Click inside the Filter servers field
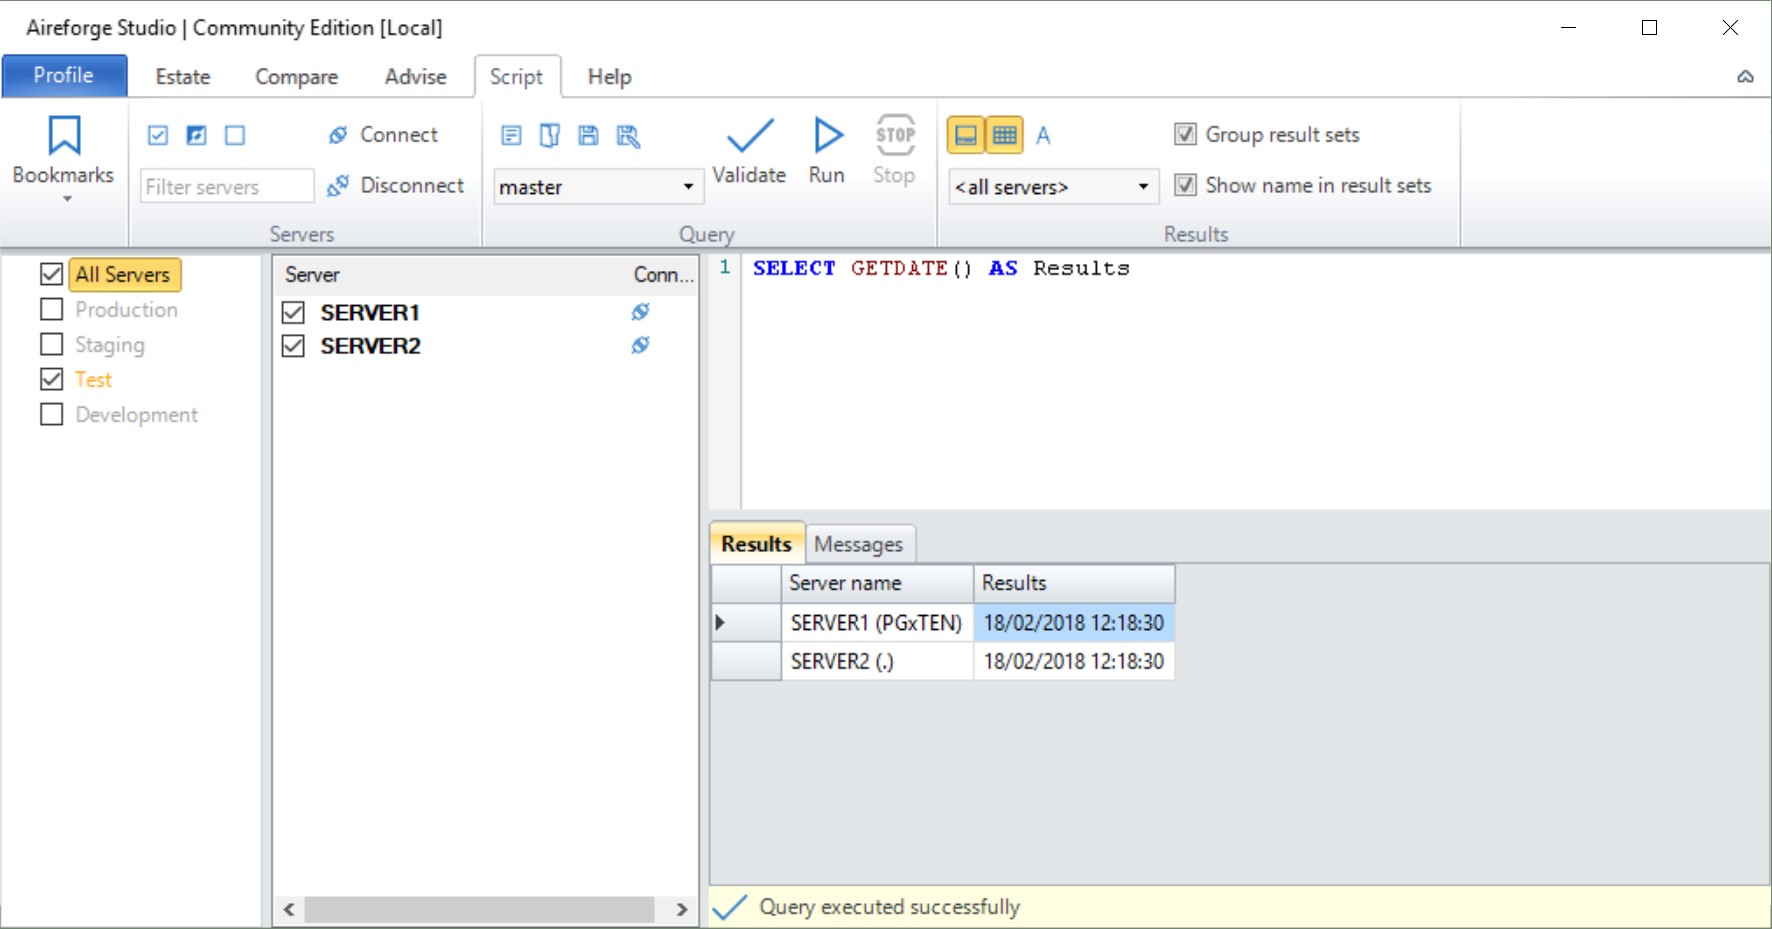Image resolution: width=1772 pixels, height=929 pixels. 226,186
